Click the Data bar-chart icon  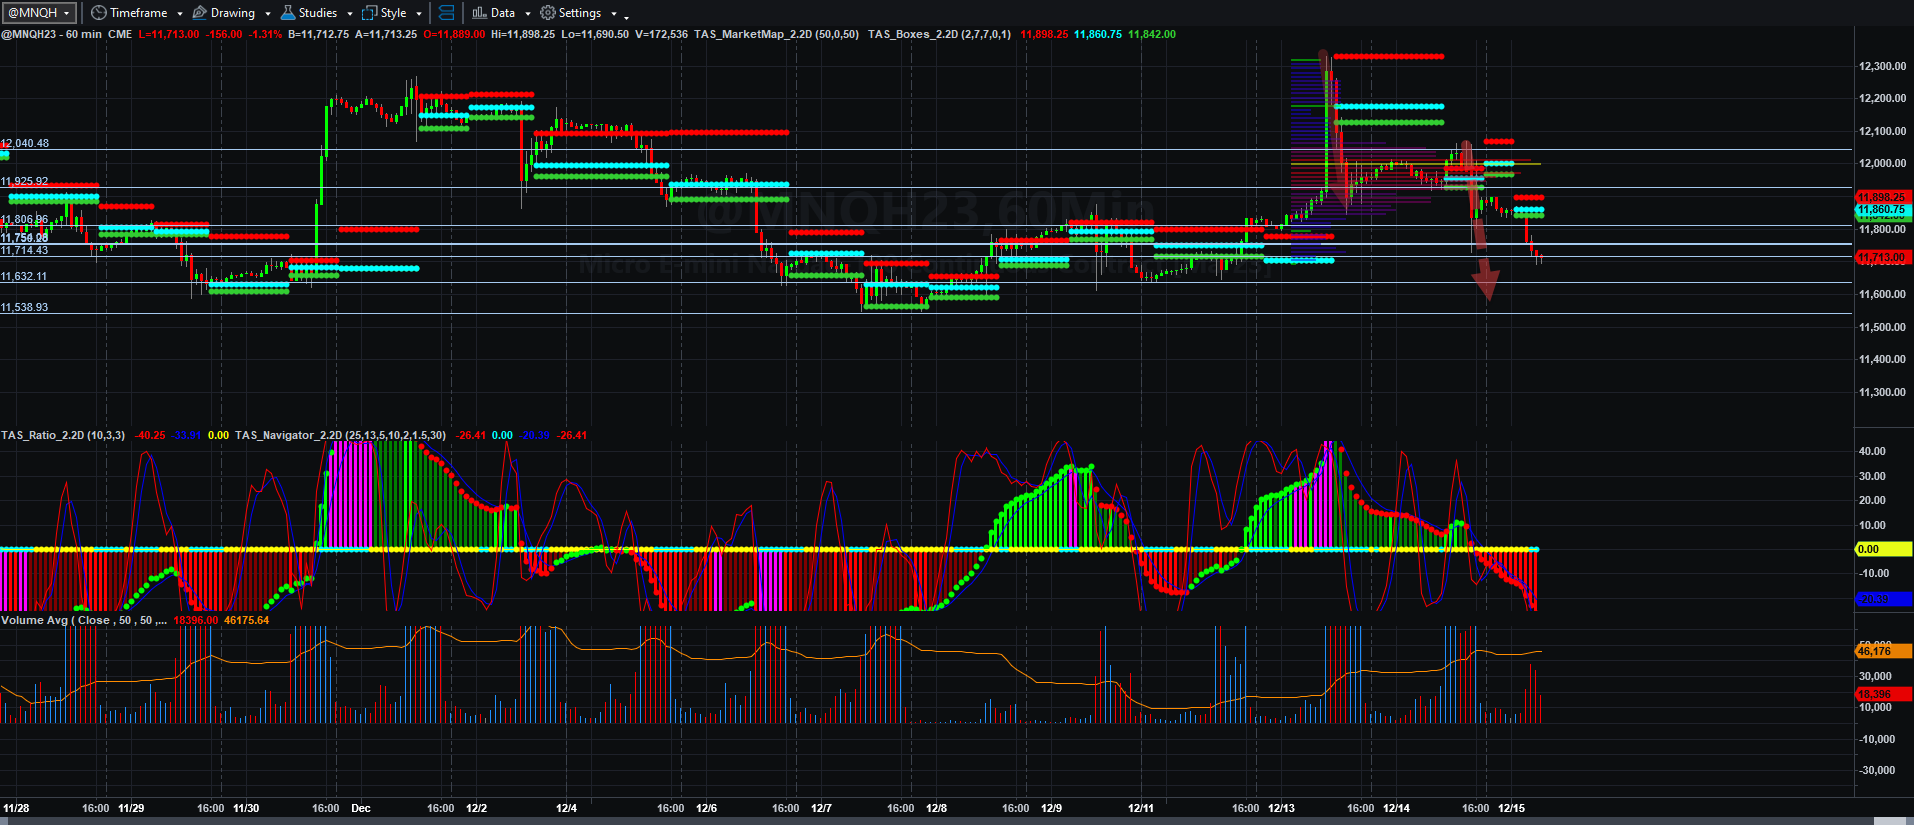[479, 13]
